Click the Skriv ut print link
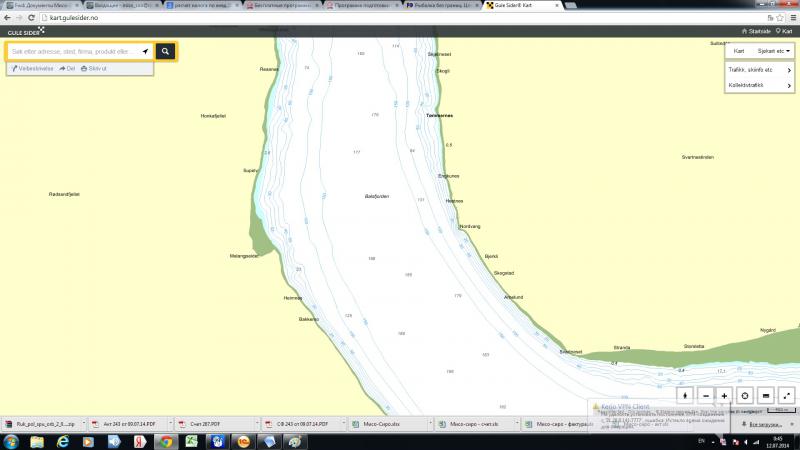This screenshot has width=800, height=450. coord(95,69)
